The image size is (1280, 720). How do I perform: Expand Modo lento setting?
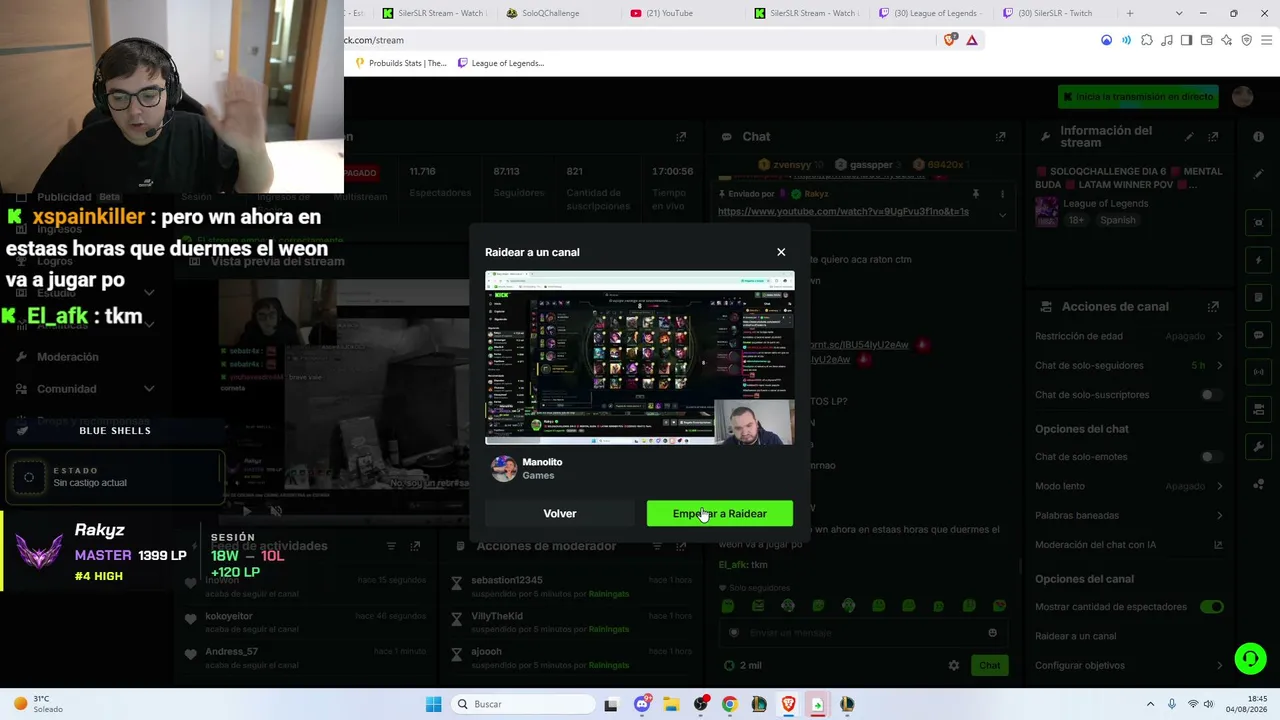coord(1128,486)
